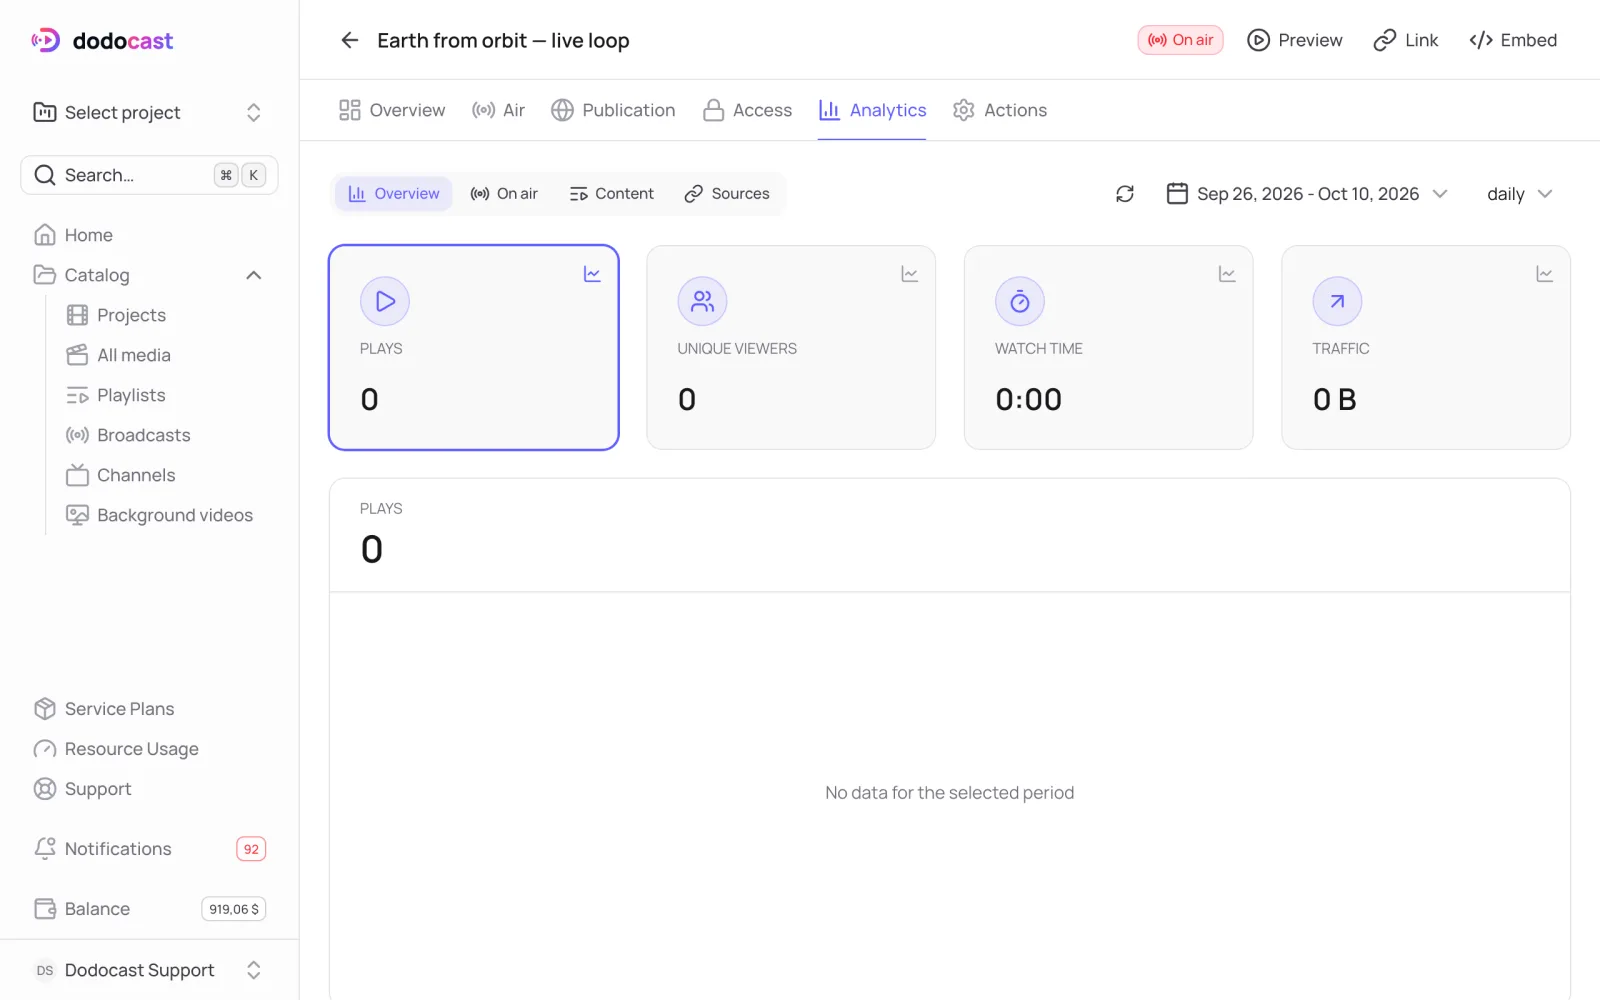Show chart for the Plays card
The image size is (1600, 1000).
click(x=592, y=274)
